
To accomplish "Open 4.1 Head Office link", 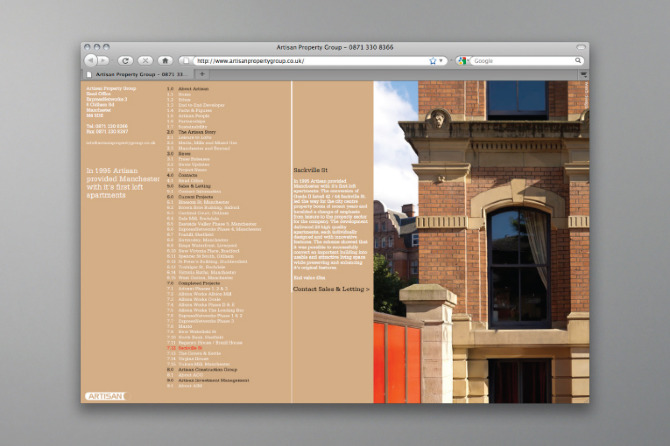I will coord(185,181).
